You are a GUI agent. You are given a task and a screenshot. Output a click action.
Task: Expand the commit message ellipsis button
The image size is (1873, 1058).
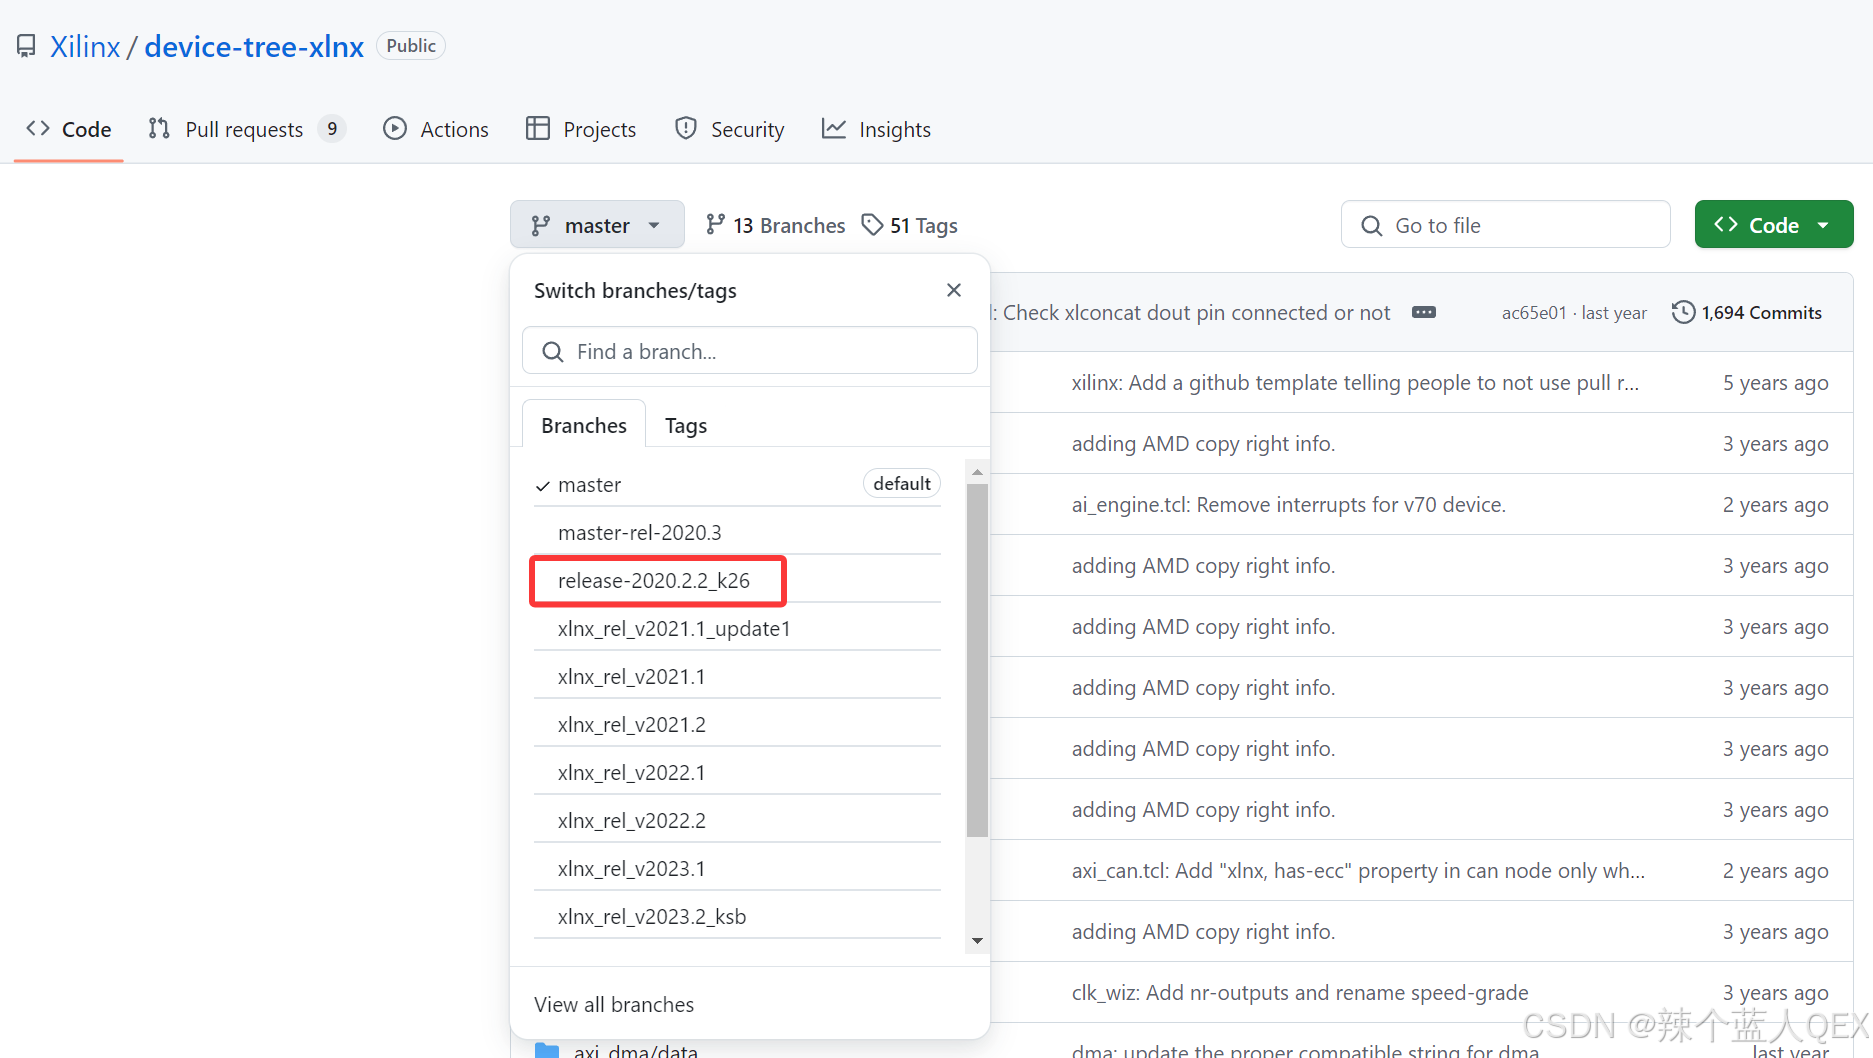[x=1424, y=312]
